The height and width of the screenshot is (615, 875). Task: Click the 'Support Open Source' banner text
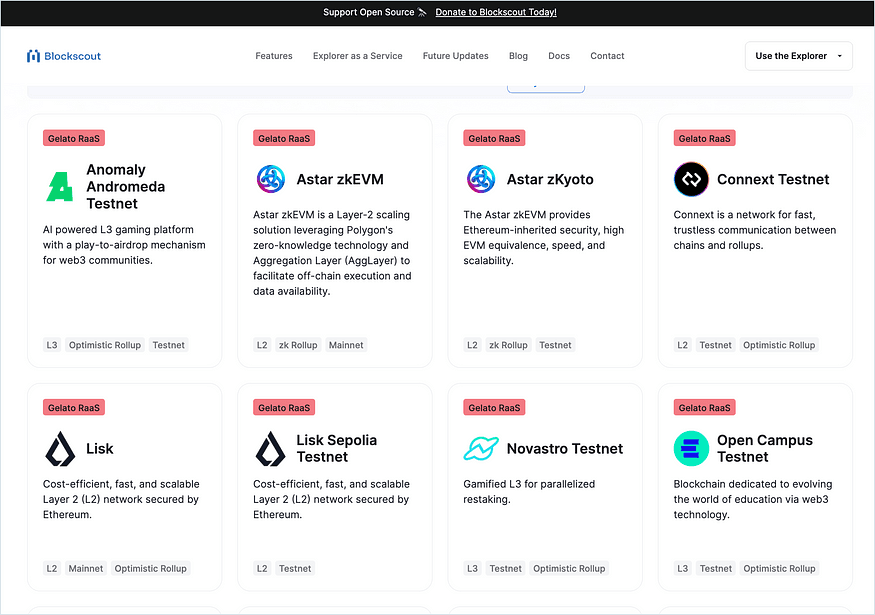click(x=368, y=12)
